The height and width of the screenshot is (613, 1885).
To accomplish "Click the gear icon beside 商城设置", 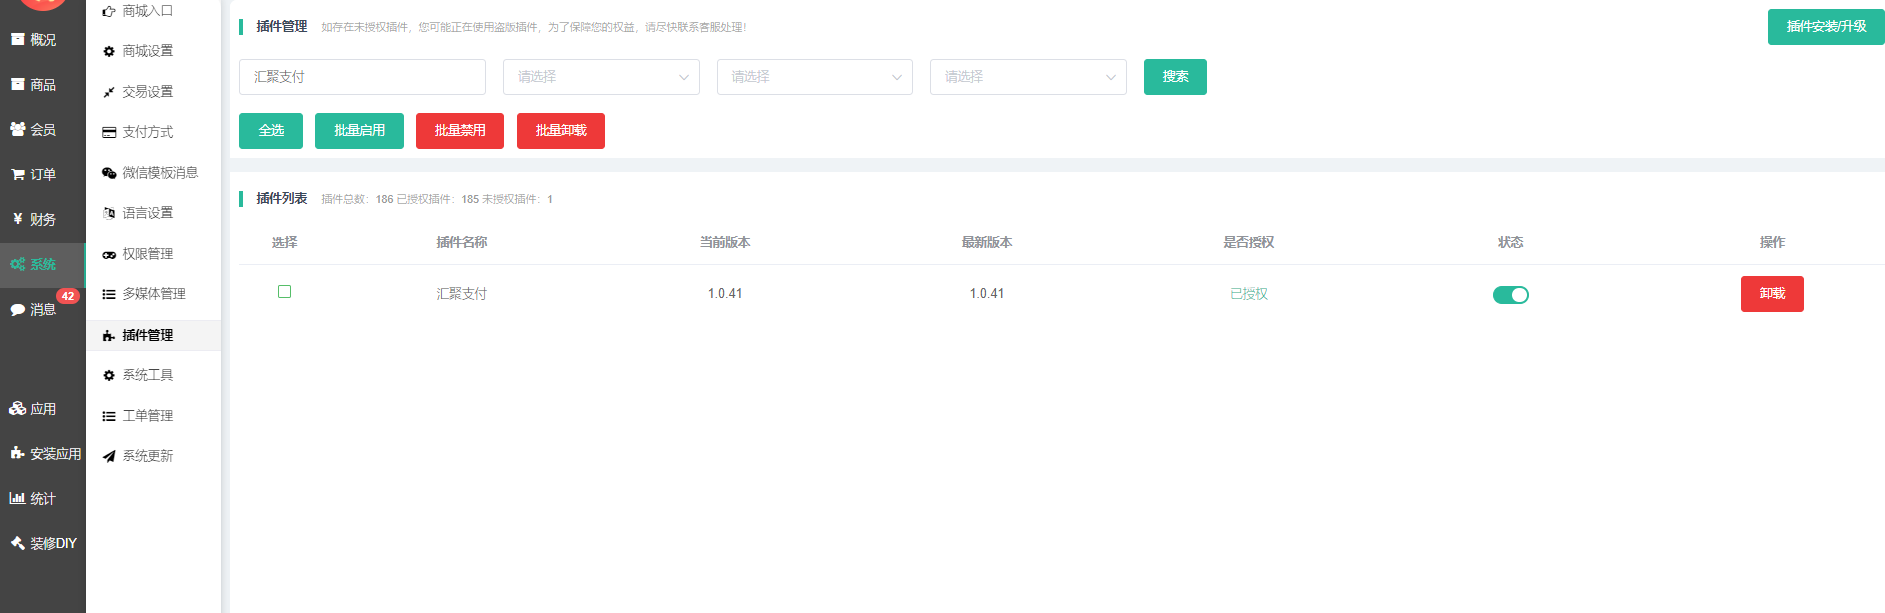I will point(109,51).
